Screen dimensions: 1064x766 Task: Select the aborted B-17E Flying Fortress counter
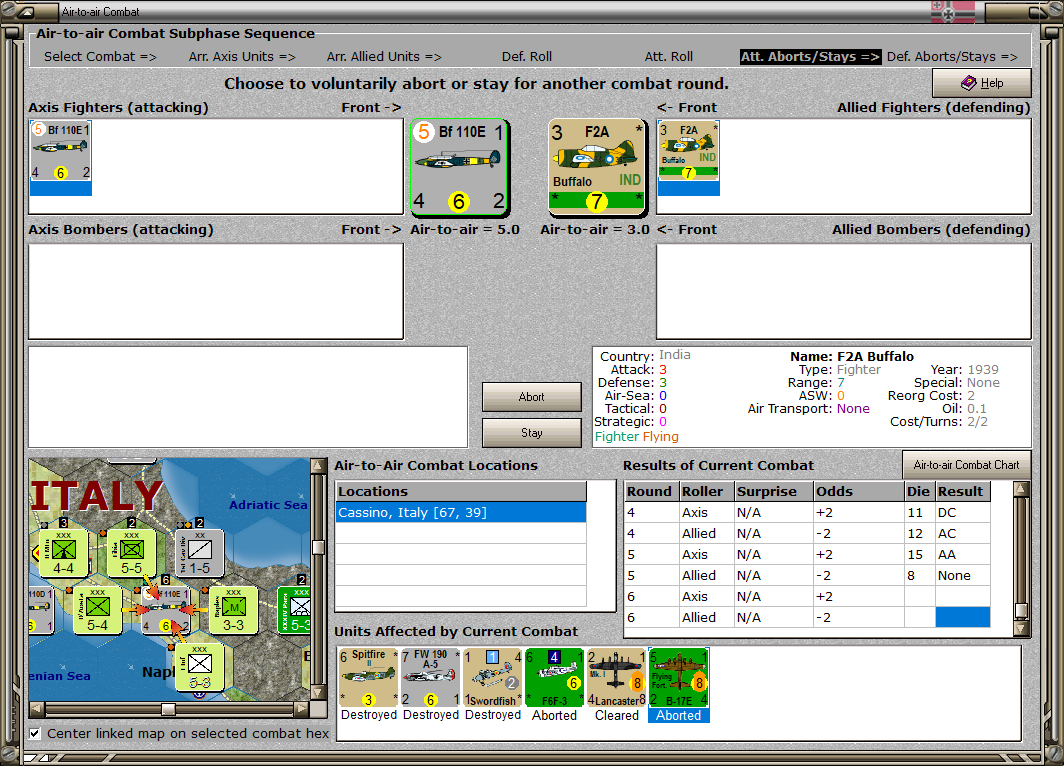678,678
